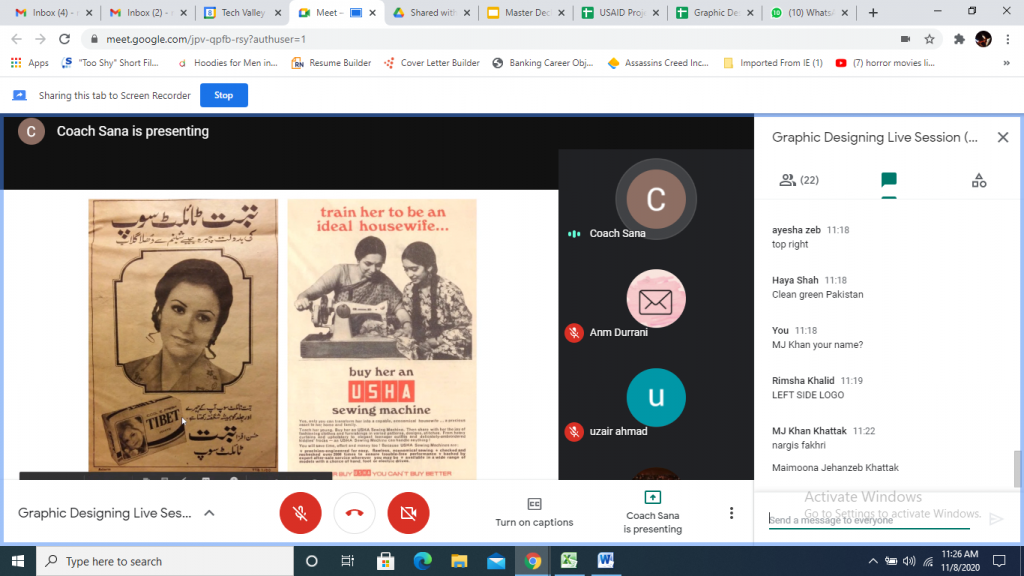
Task: Open the Chrome extensions puzzle icon
Action: tap(959, 39)
